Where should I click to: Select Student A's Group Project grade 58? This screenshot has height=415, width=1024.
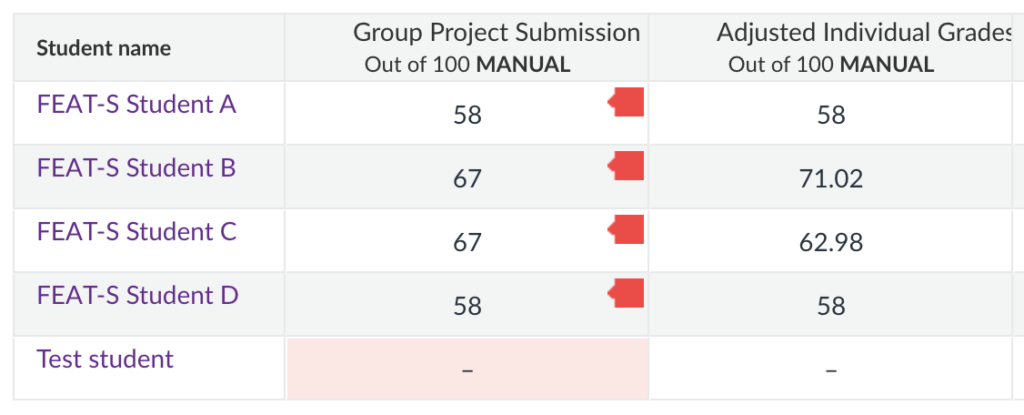467,115
